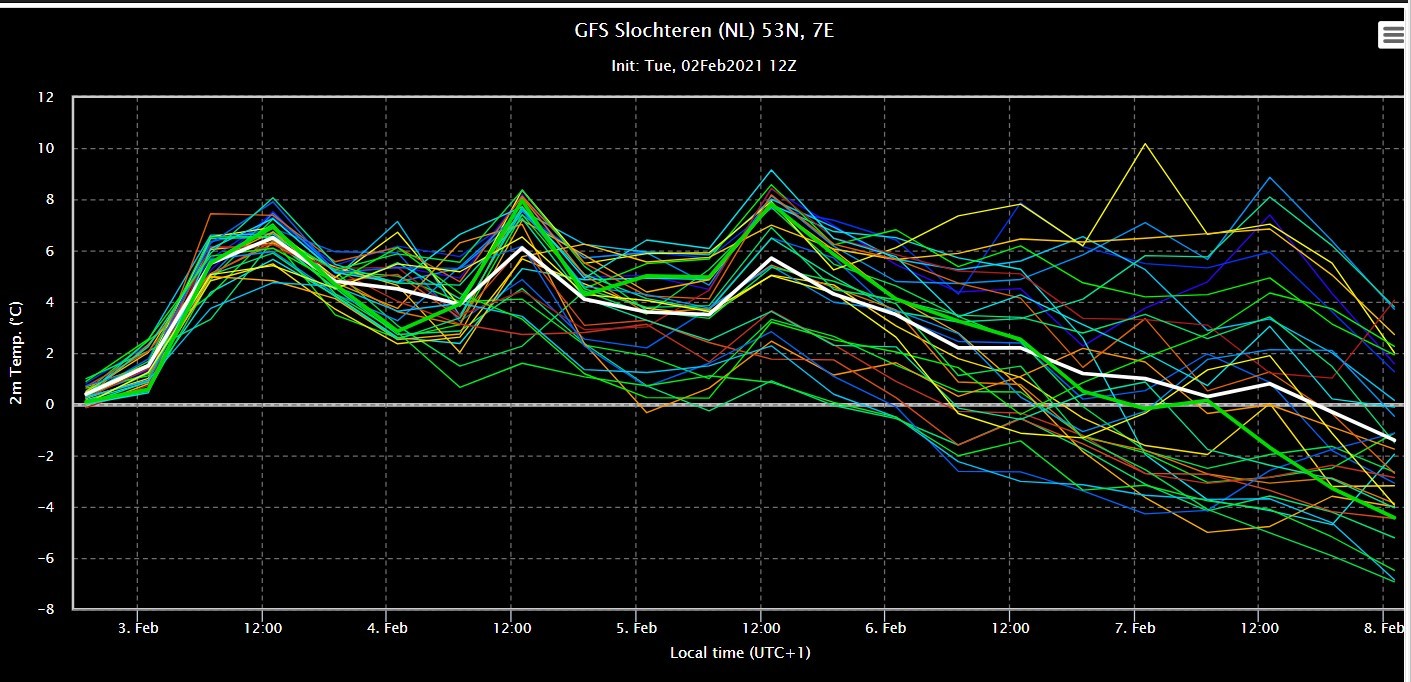Click the thick green line end near −4°C
Screen dimensions: 1411x682
click(1395, 517)
